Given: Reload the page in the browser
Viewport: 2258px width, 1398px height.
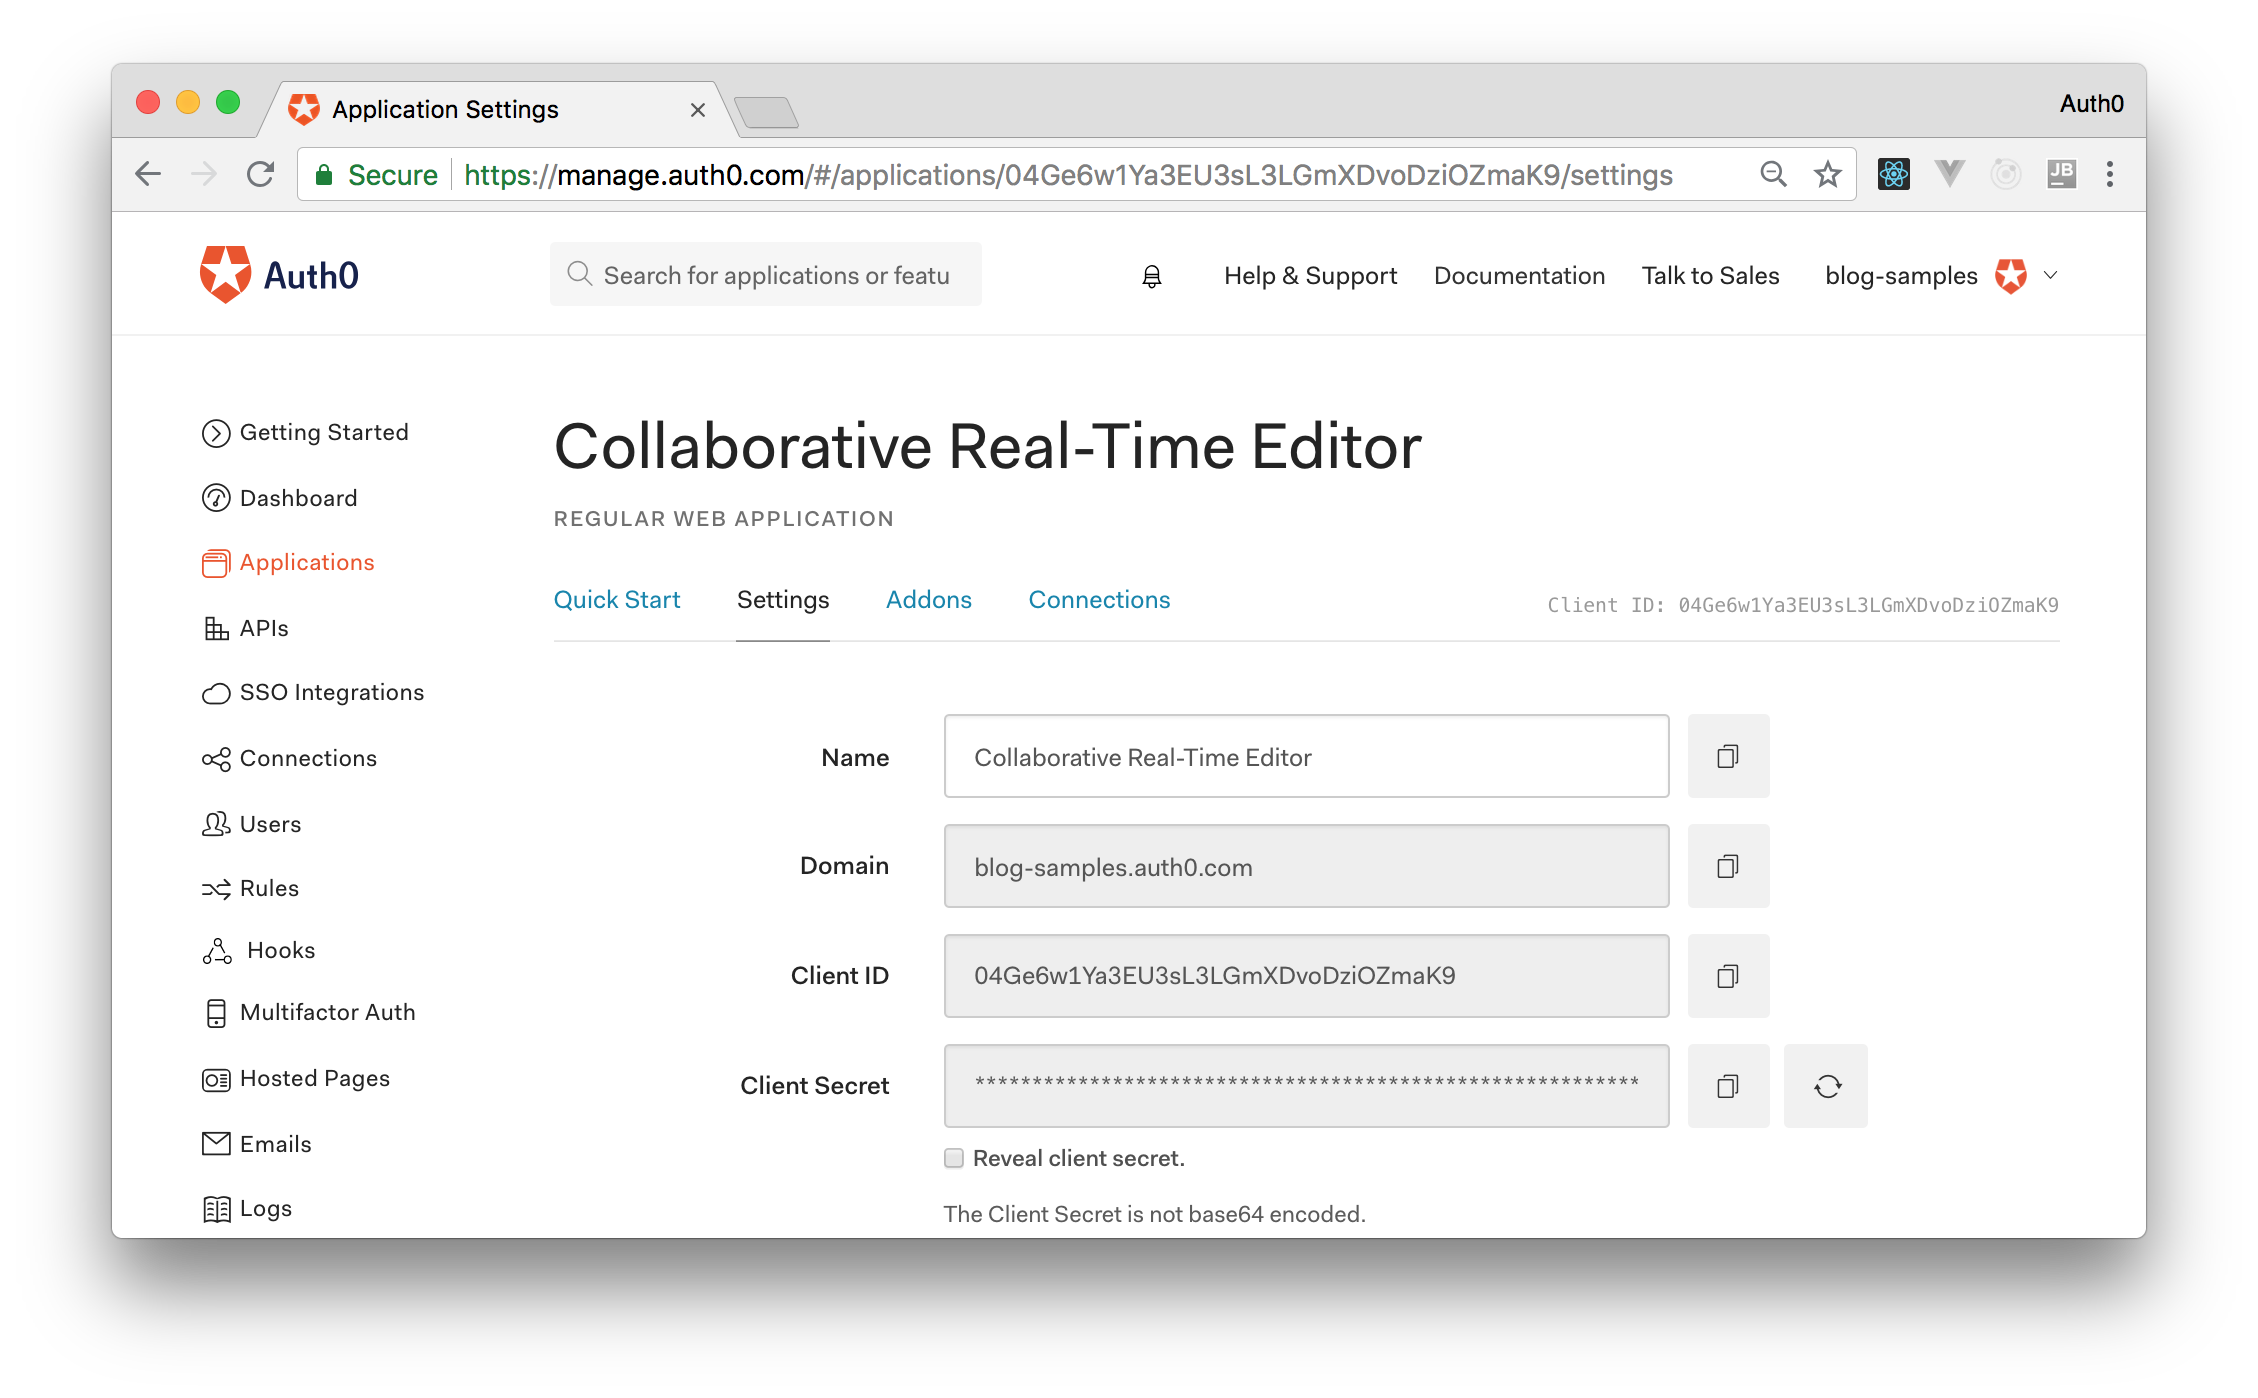Looking at the screenshot, I should (260, 174).
